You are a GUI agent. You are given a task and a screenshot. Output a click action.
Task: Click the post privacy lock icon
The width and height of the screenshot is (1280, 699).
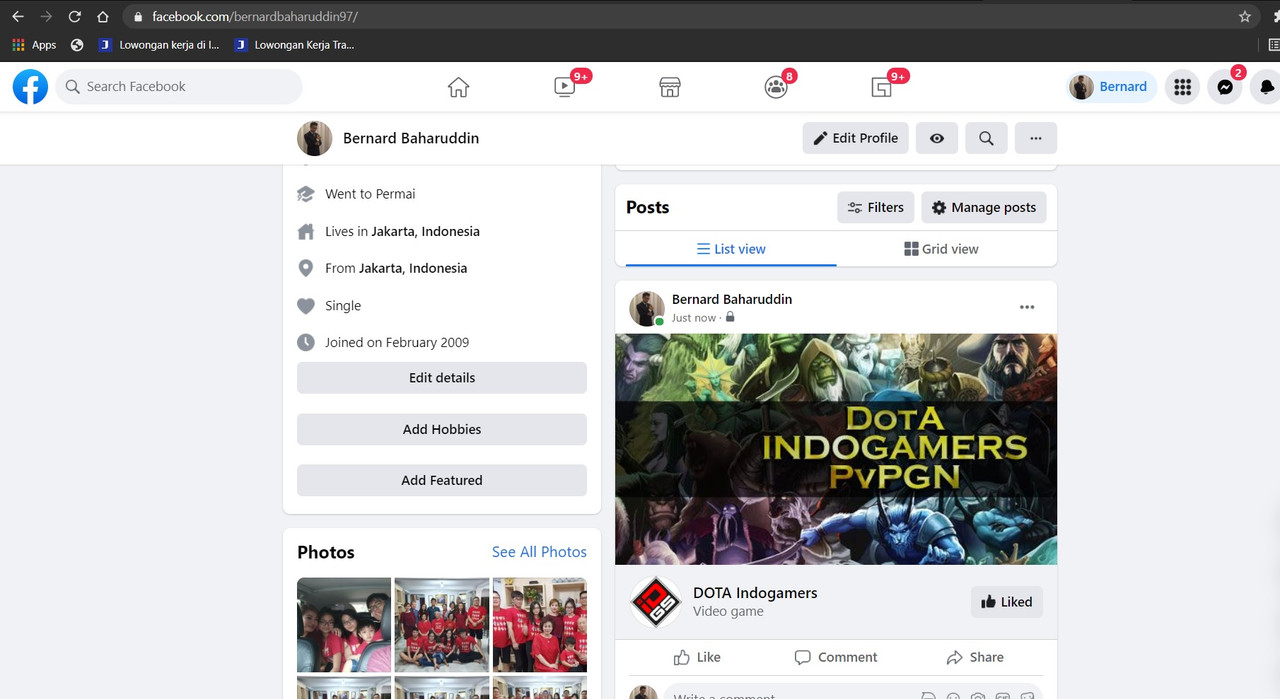tap(730, 317)
